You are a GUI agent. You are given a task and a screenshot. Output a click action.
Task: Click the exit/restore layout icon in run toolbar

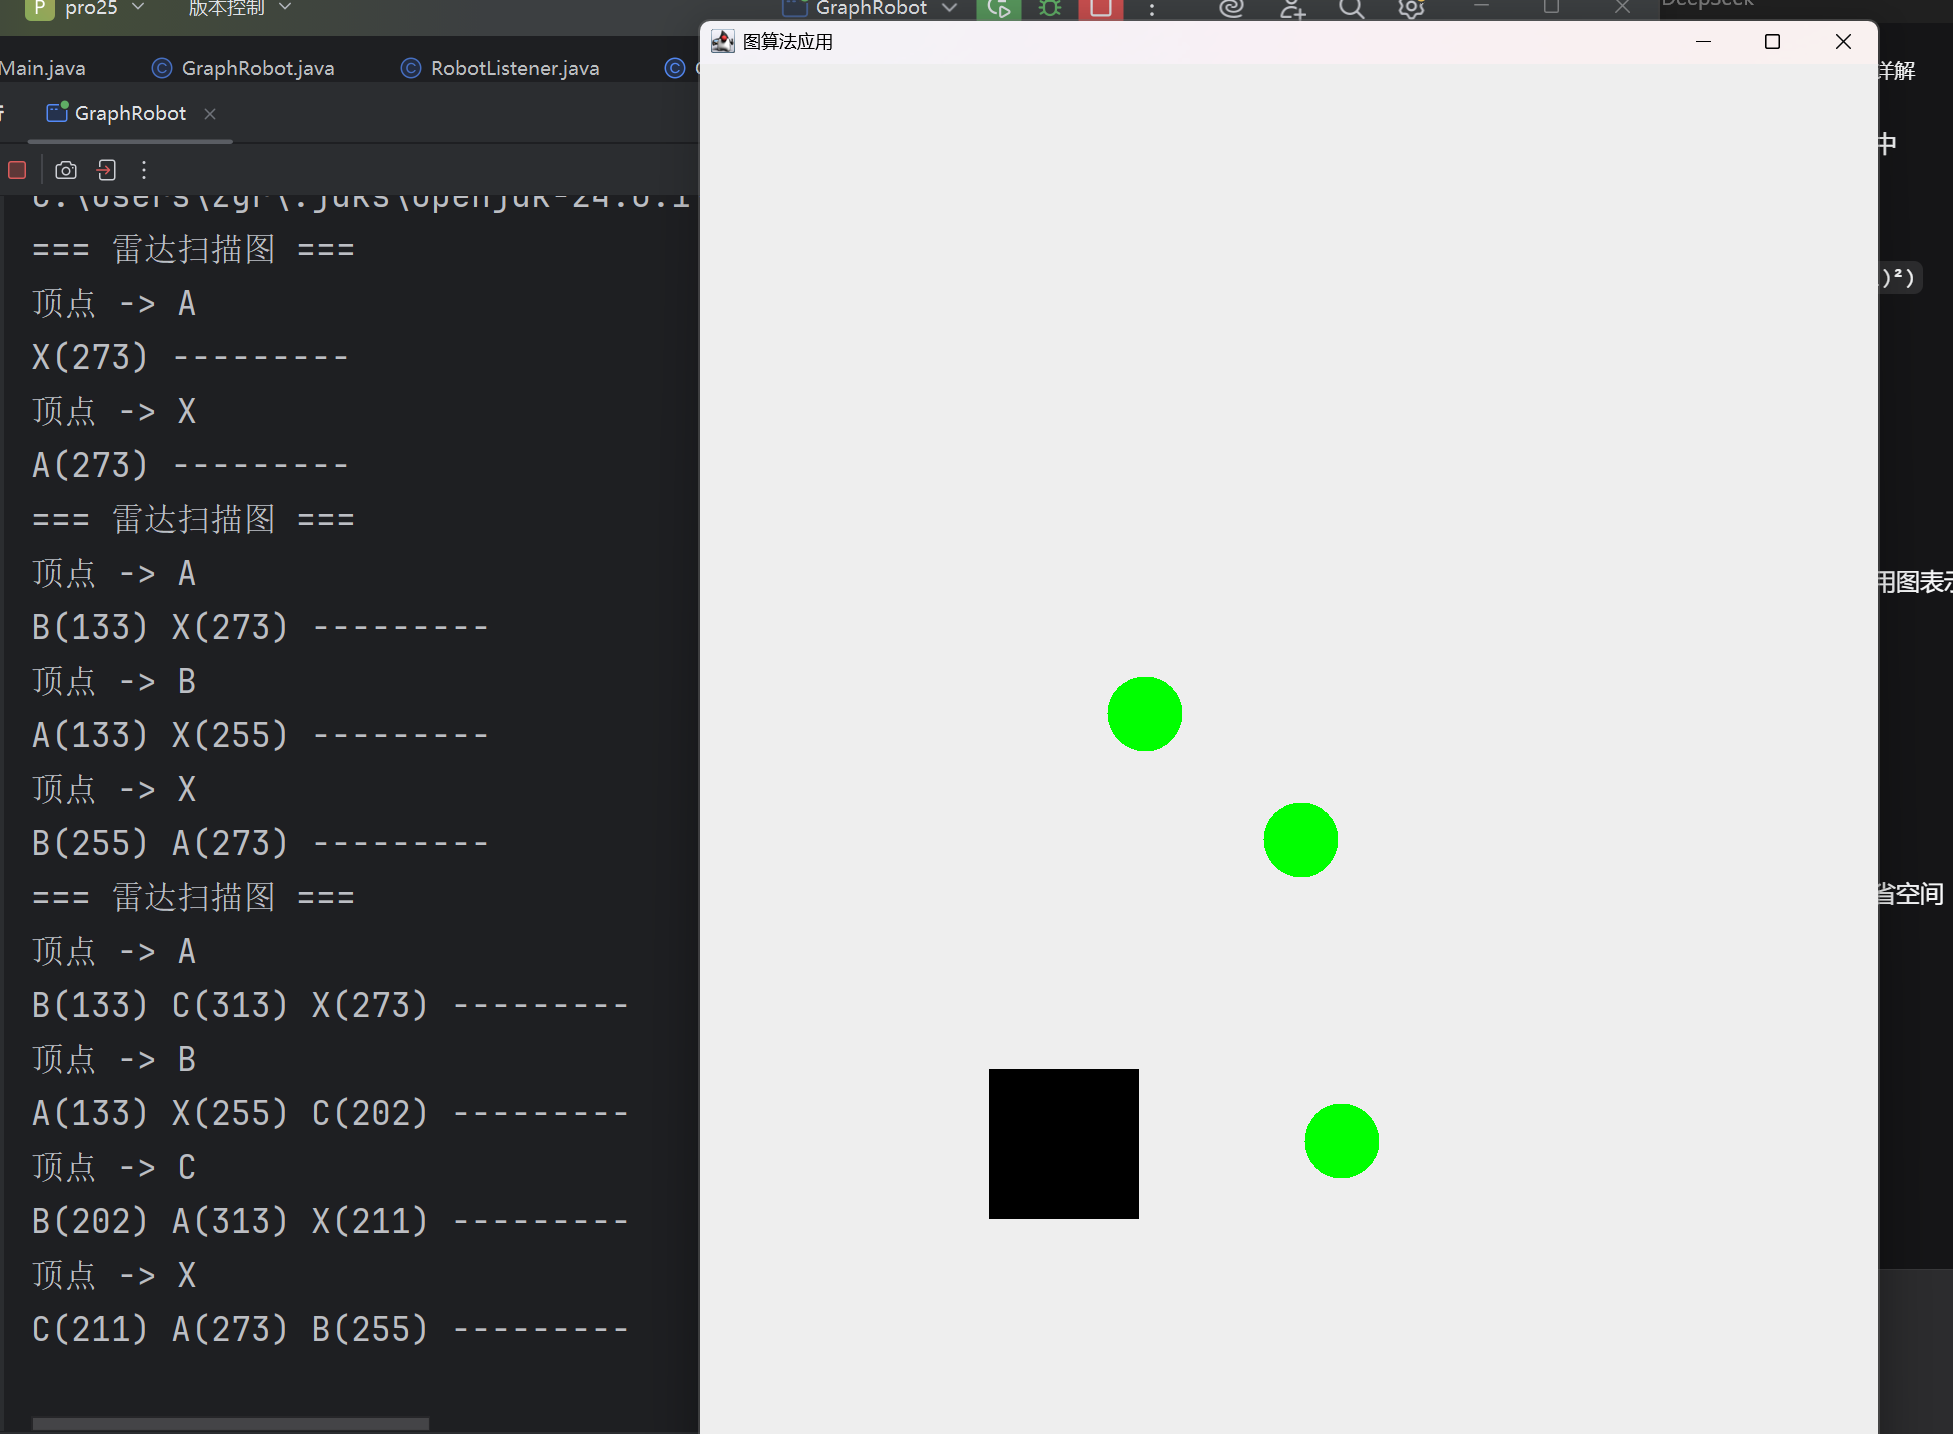coord(106,170)
